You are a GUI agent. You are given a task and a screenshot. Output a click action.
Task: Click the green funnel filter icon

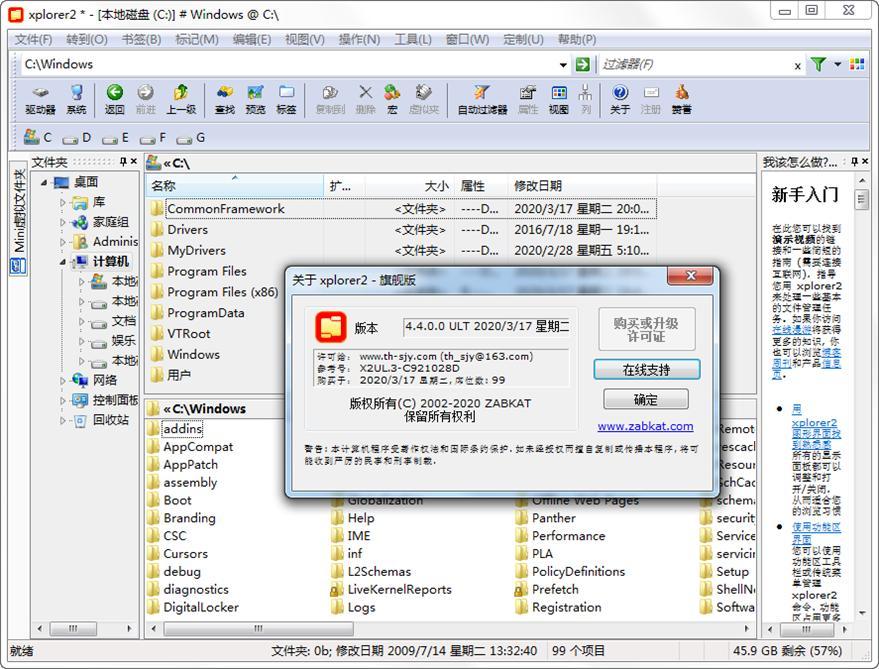(820, 64)
